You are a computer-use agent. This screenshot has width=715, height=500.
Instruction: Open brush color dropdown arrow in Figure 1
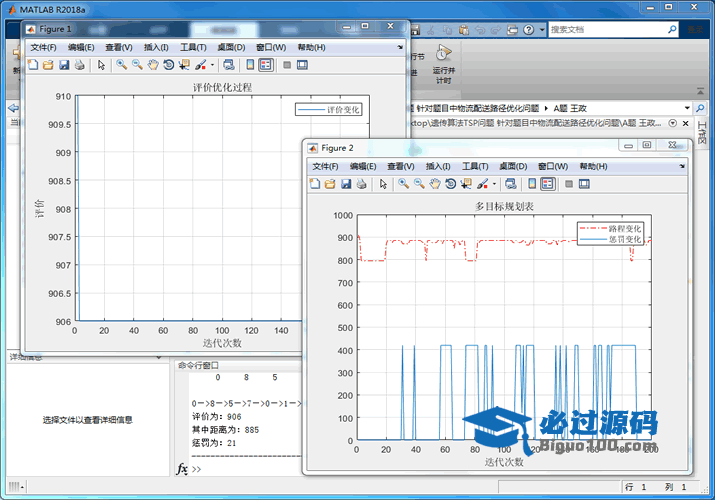tap(212, 65)
